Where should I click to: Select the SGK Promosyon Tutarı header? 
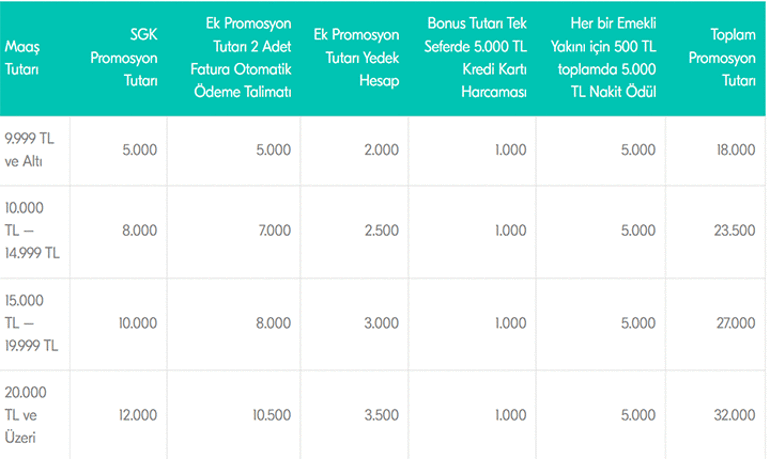click(x=124, y=58)
